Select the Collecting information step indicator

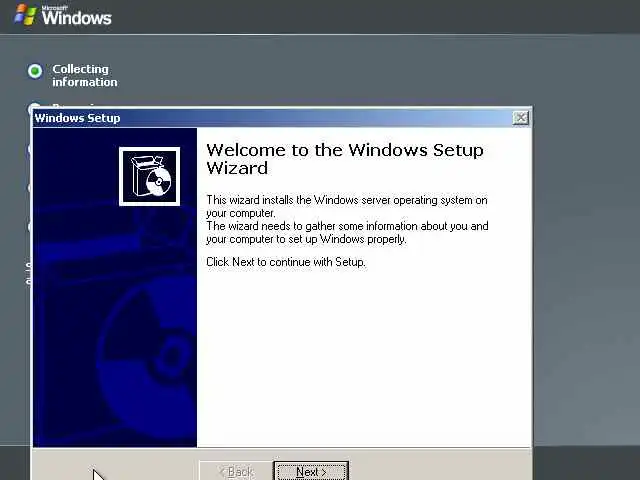35,71
